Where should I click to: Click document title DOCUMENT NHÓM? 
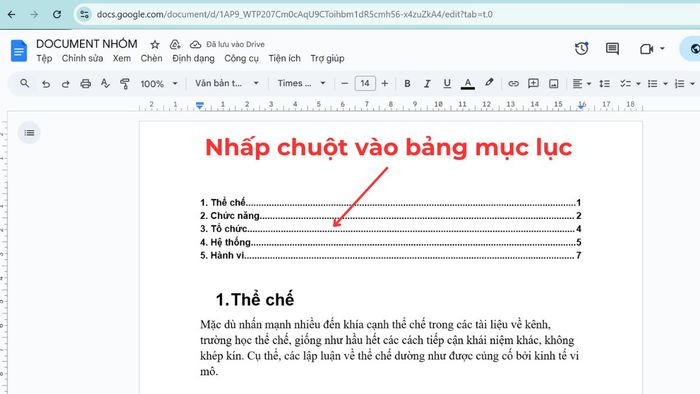click(x=87, y=44)
